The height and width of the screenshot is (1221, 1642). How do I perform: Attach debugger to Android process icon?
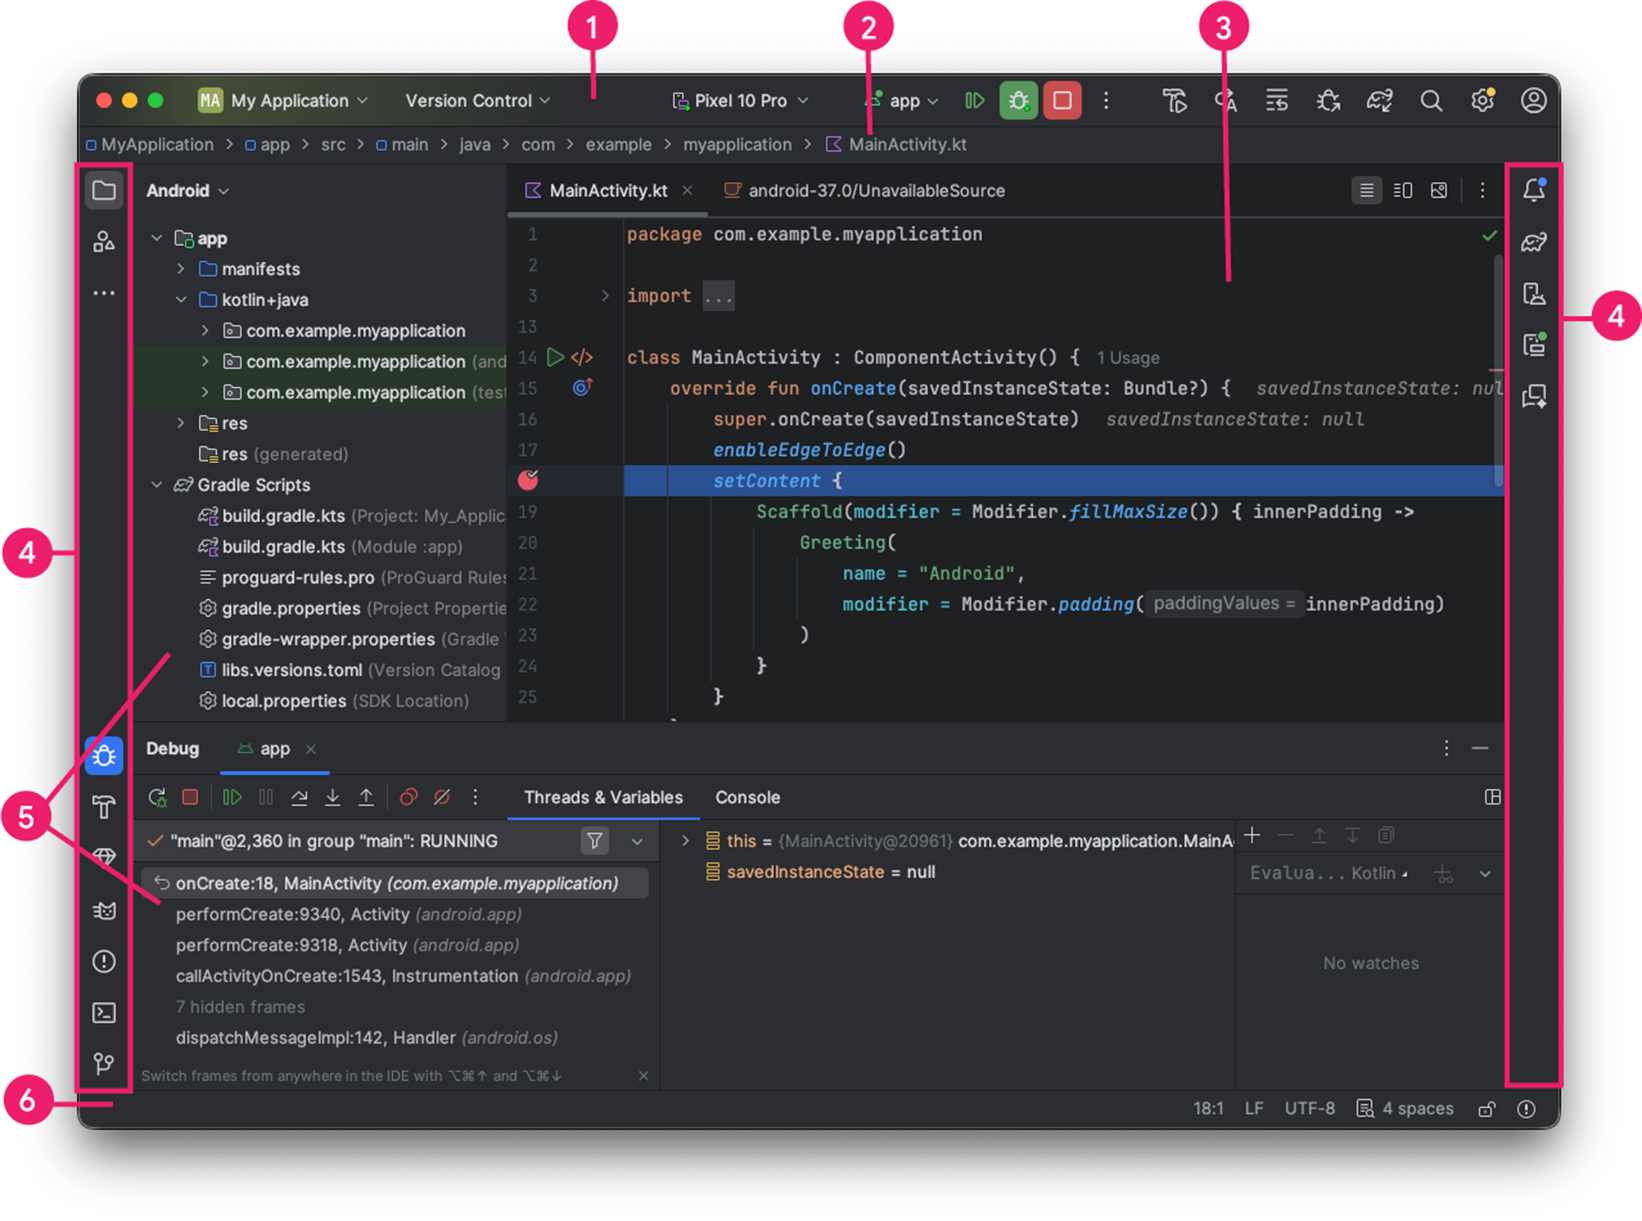tap(1328, 100)
